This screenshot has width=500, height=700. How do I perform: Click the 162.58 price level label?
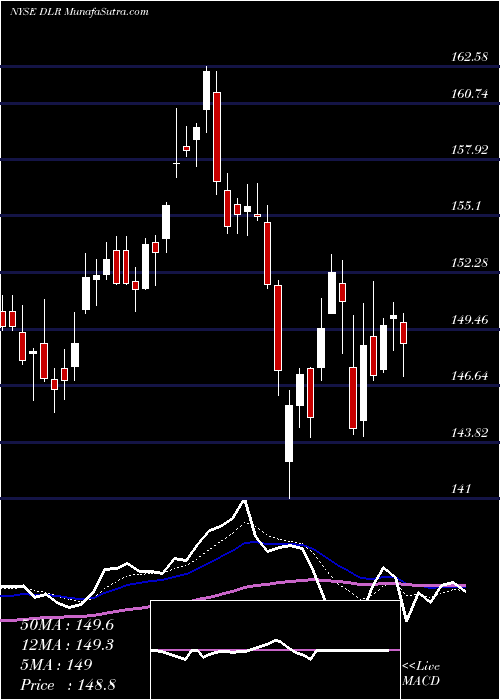pyautogui.click(x=470, y=57)
